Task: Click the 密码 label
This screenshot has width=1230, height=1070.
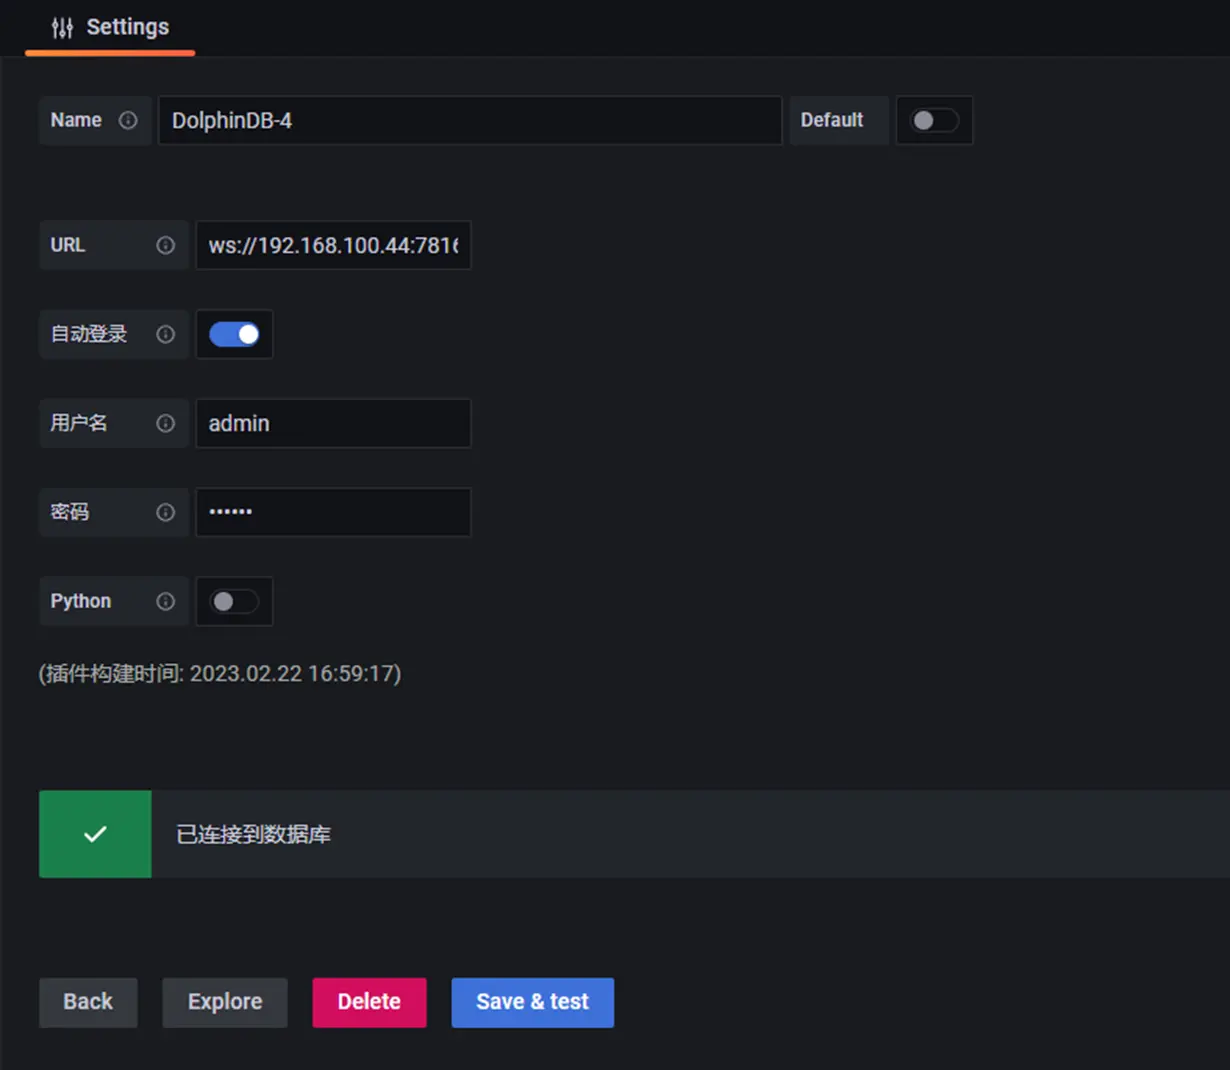Action: click(x=70, y=512)
